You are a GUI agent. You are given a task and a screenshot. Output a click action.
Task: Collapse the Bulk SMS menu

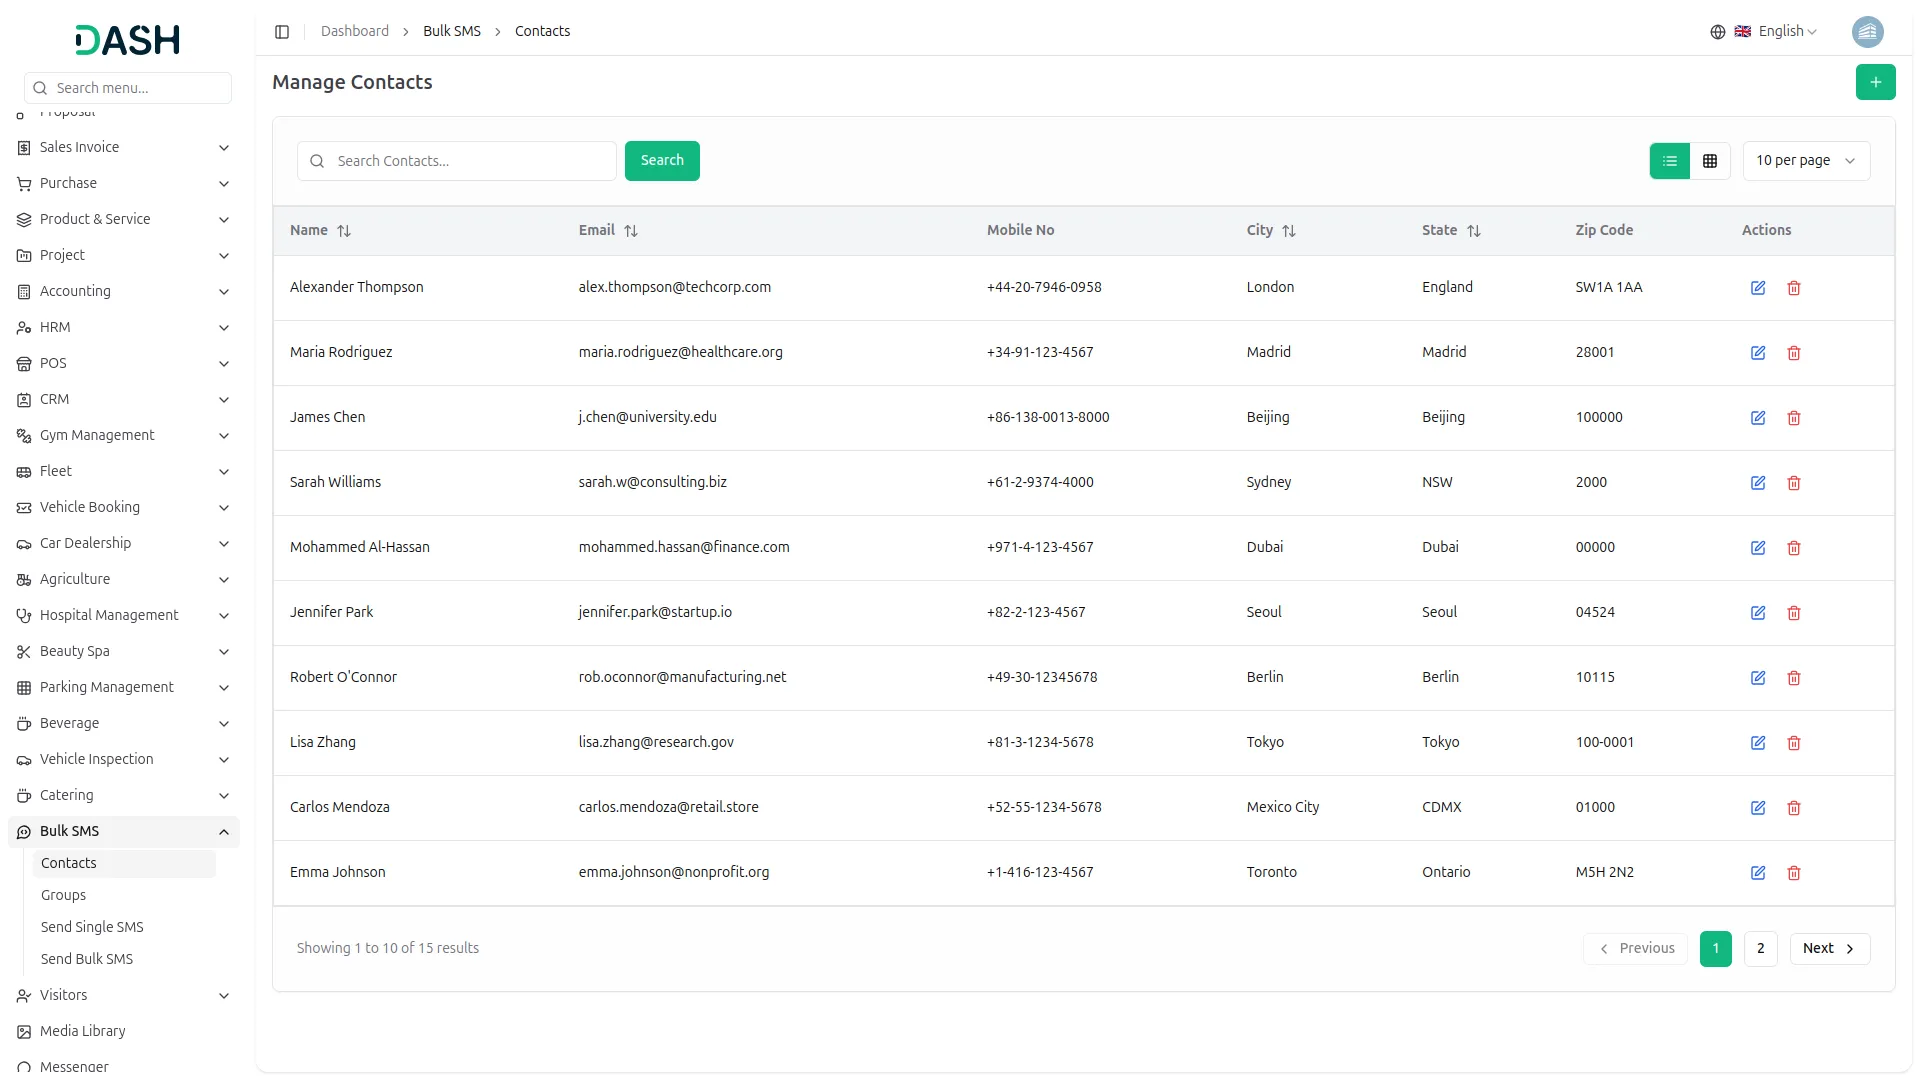pyautogui.click(x=124, y=832)
